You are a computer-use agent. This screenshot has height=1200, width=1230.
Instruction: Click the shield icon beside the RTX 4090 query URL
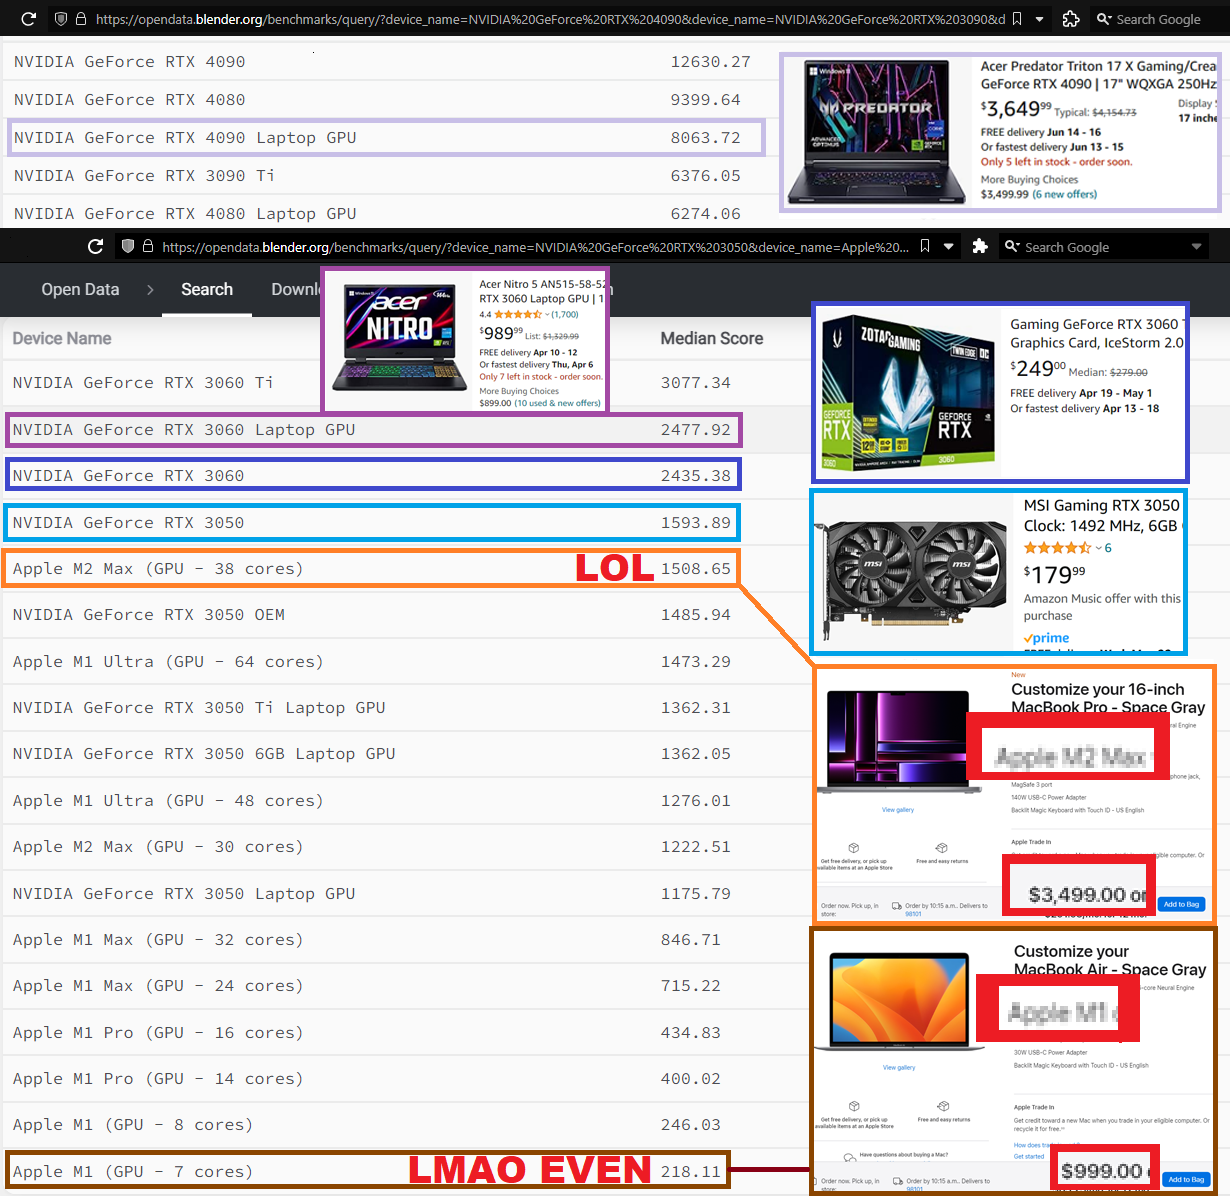[x=61, y=18]
